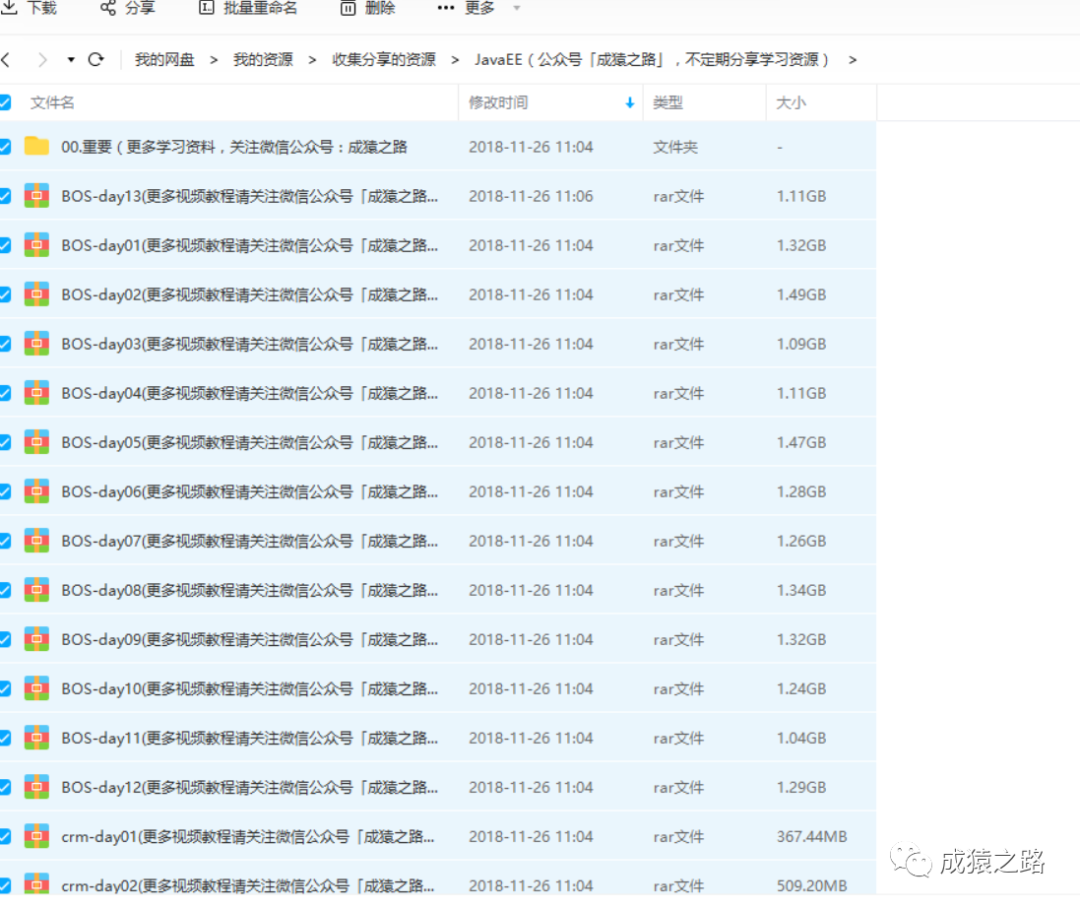Sort by 类型 column header
Viewport: 1080px width, 909px height.
668,103
